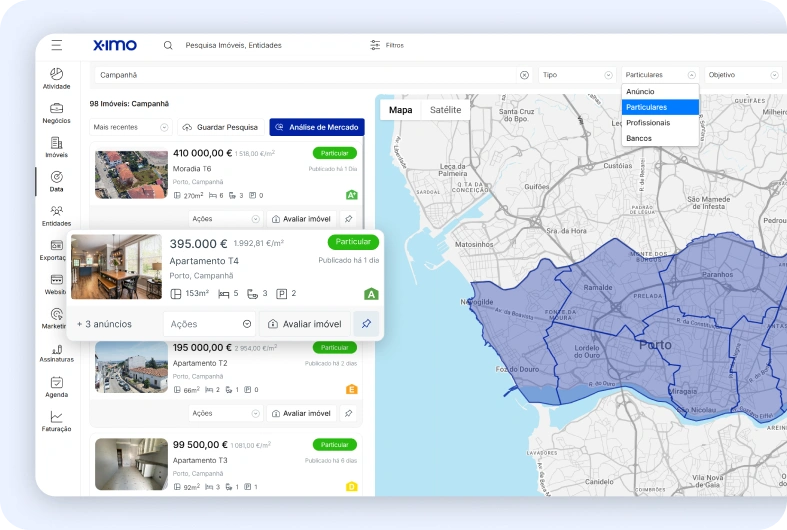The width and height of the screenshot is (787, 530).
Task: Switch map to Mapa view
Action: pos(401,110)
